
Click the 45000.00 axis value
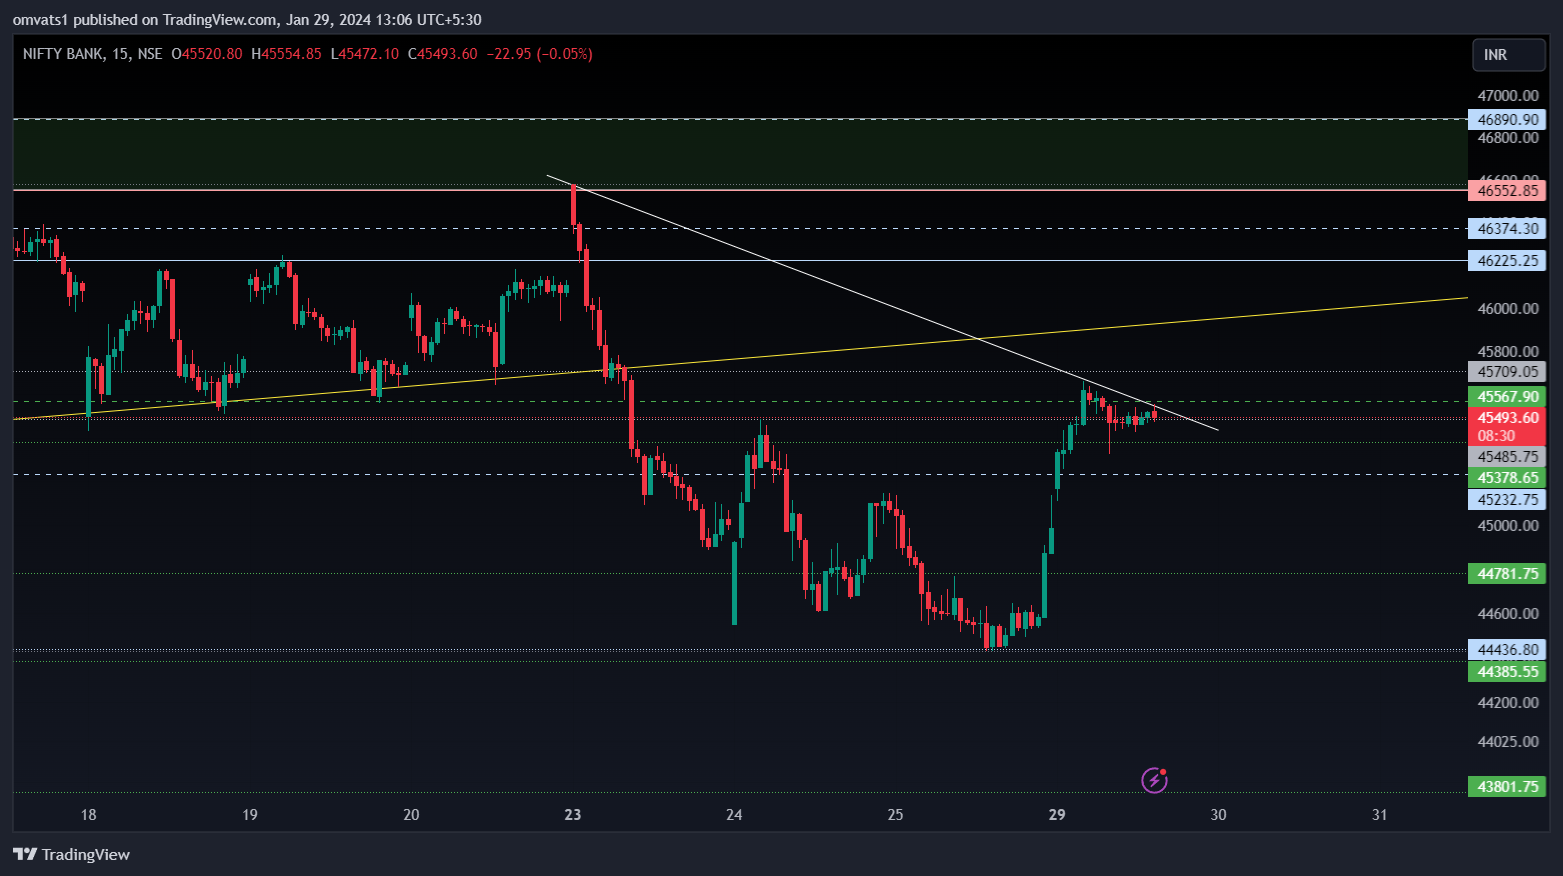tap(1508, 525)
